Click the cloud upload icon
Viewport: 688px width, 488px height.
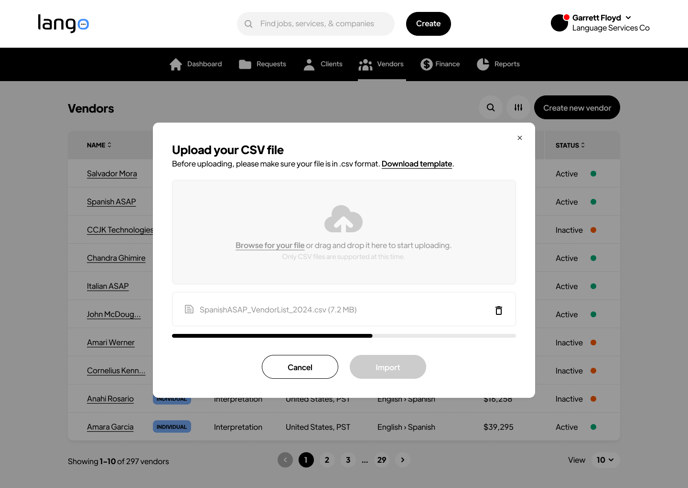(343, 219)
